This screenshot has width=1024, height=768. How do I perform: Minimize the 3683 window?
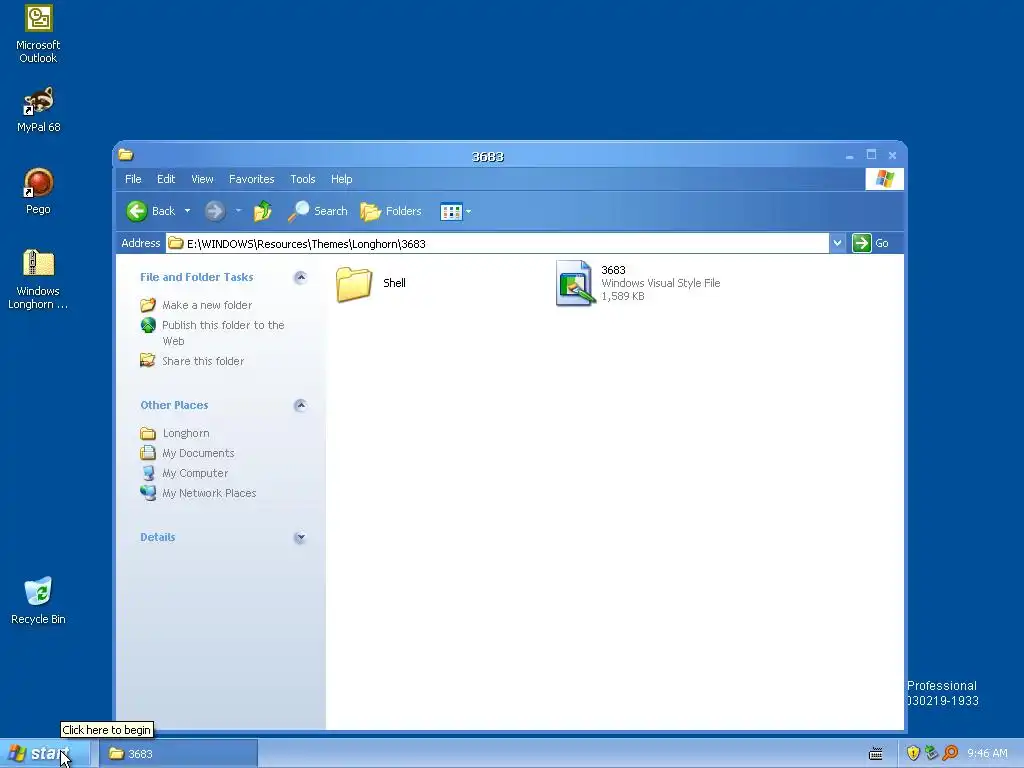point(849,156)
